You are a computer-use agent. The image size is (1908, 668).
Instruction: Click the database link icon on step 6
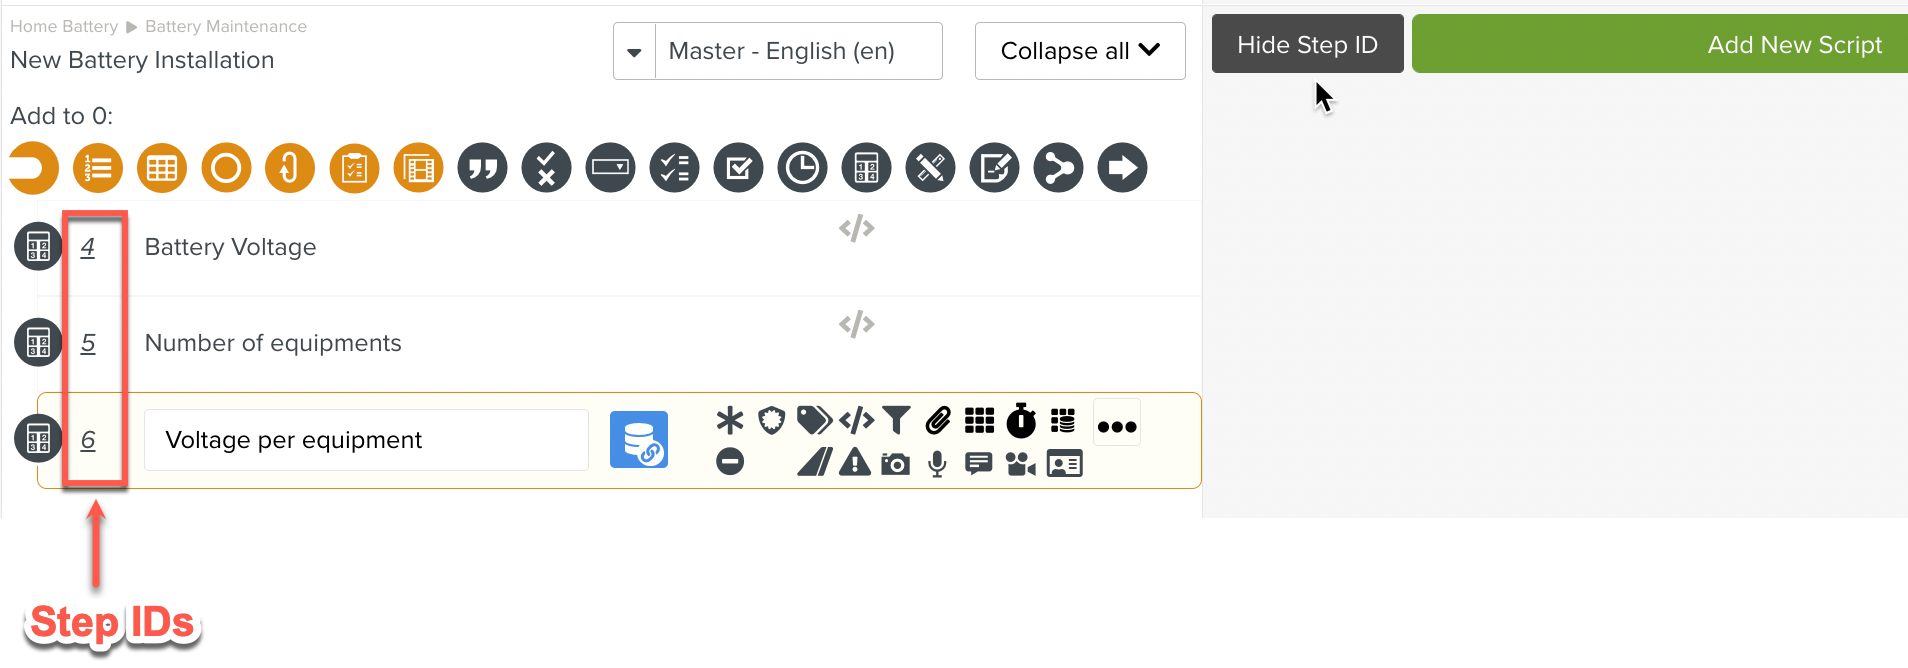tap(639, 440)
